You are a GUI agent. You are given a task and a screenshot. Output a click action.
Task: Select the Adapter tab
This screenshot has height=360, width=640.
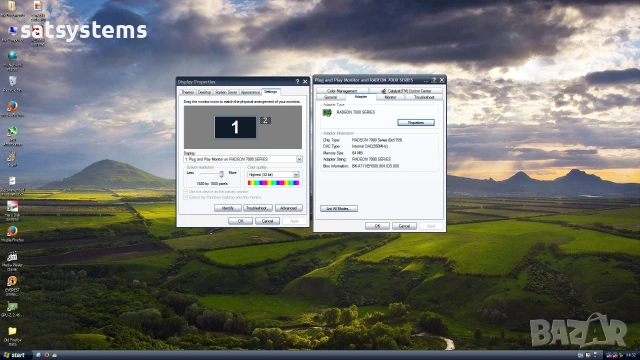pos(361,97)
